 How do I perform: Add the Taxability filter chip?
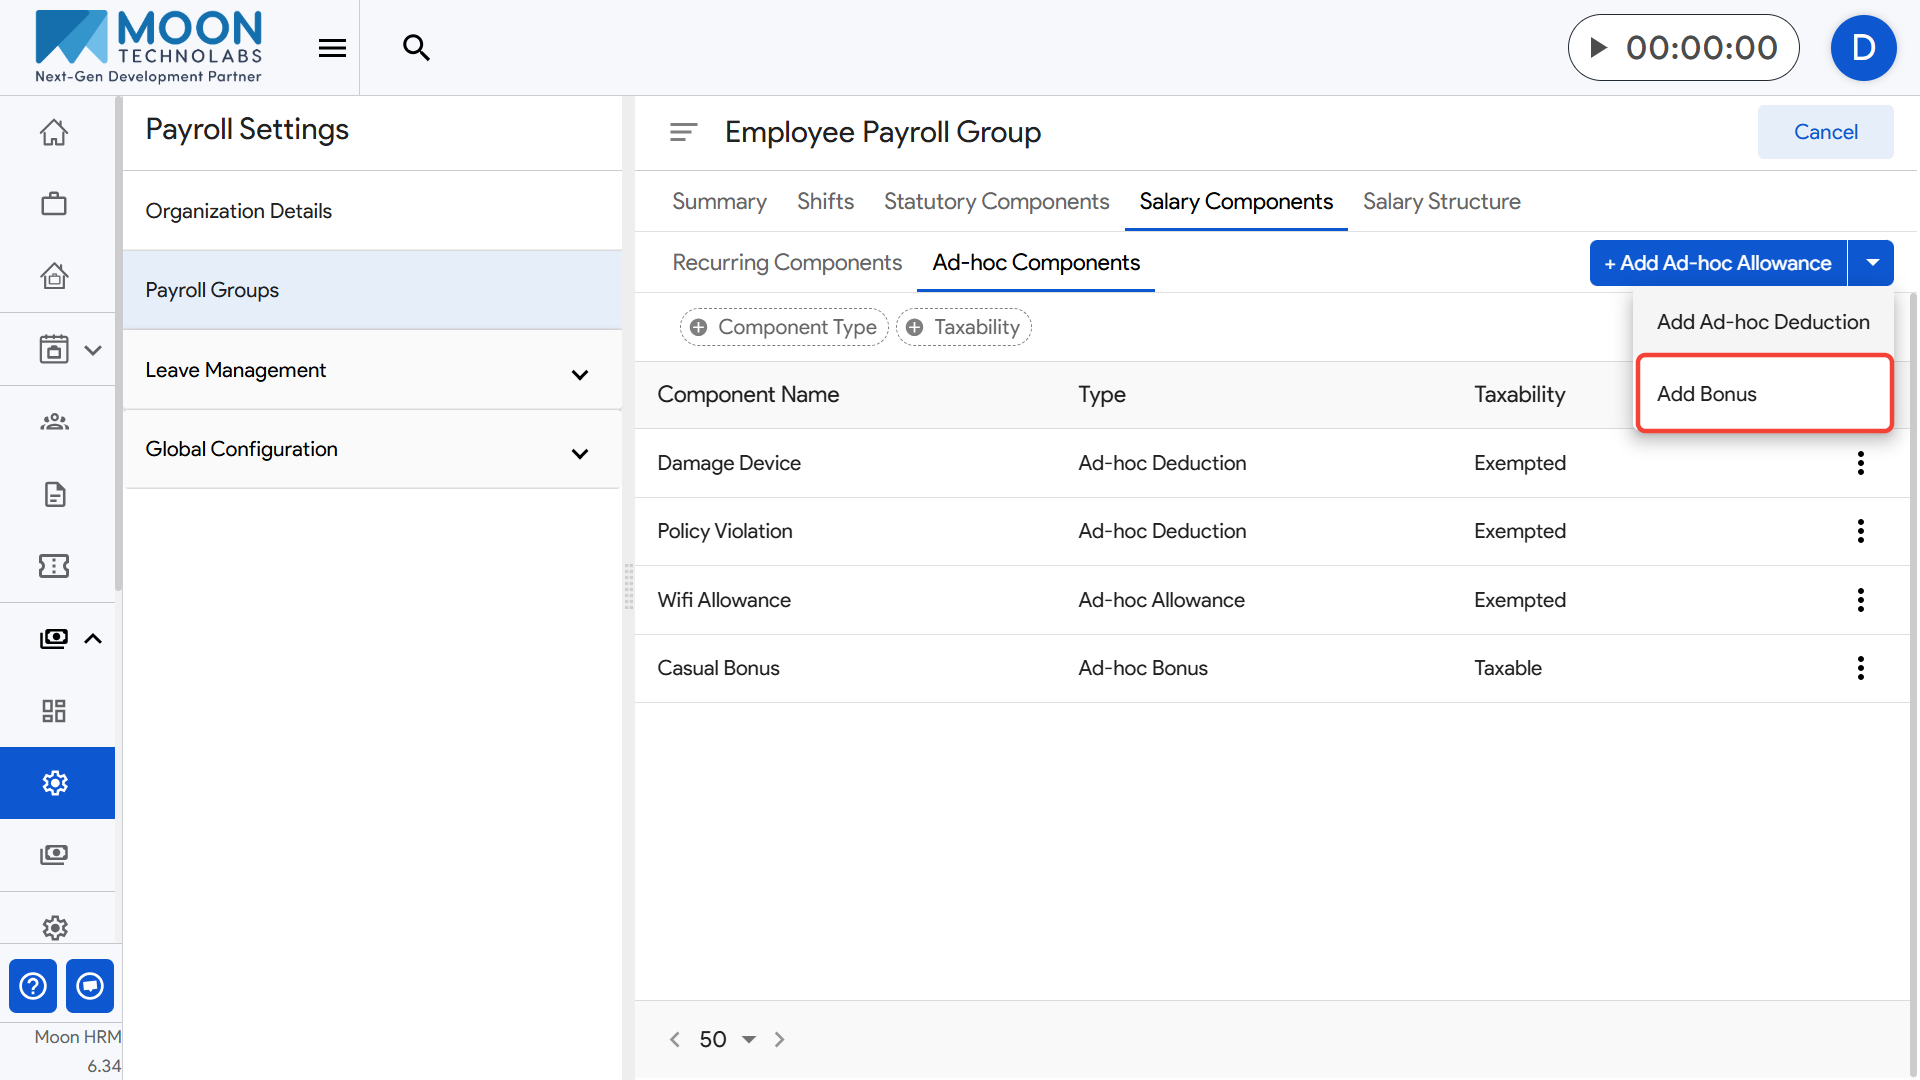pos(964,327)
